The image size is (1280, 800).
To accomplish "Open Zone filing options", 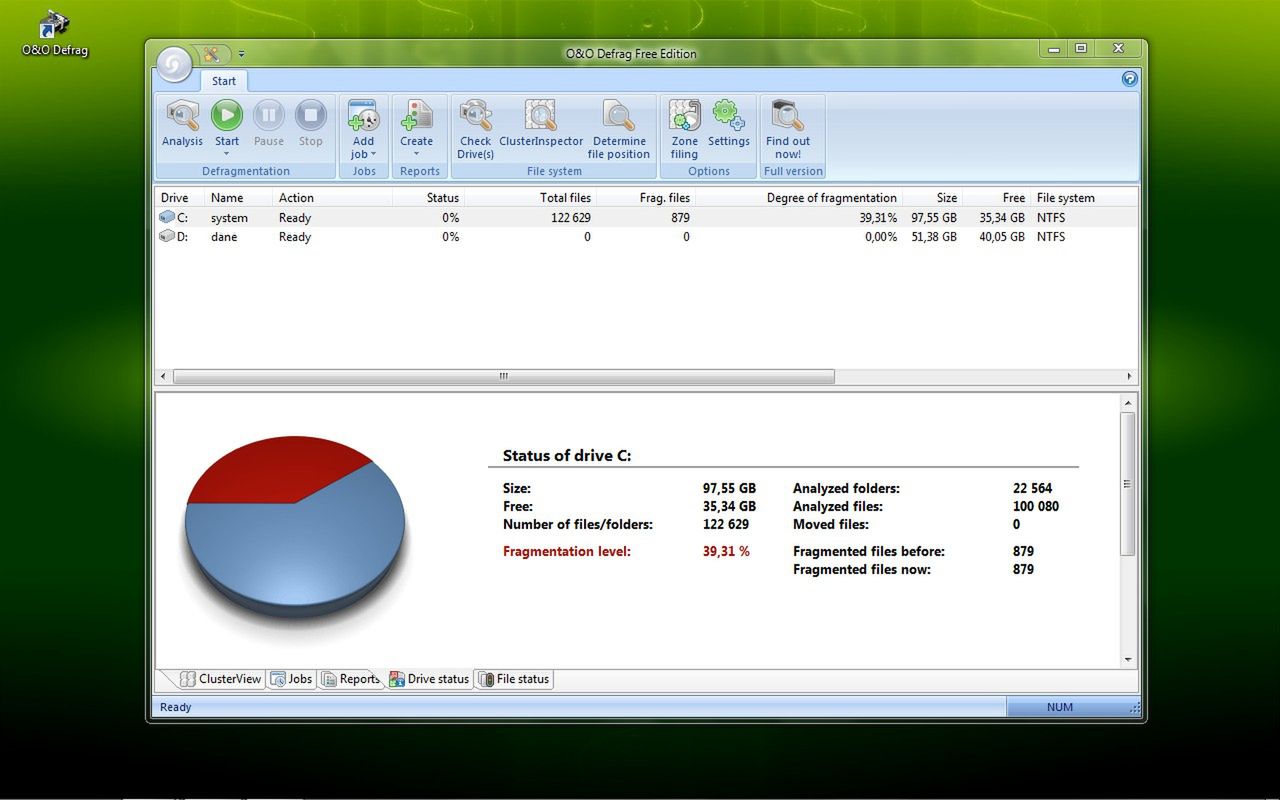I will point(684,129).
